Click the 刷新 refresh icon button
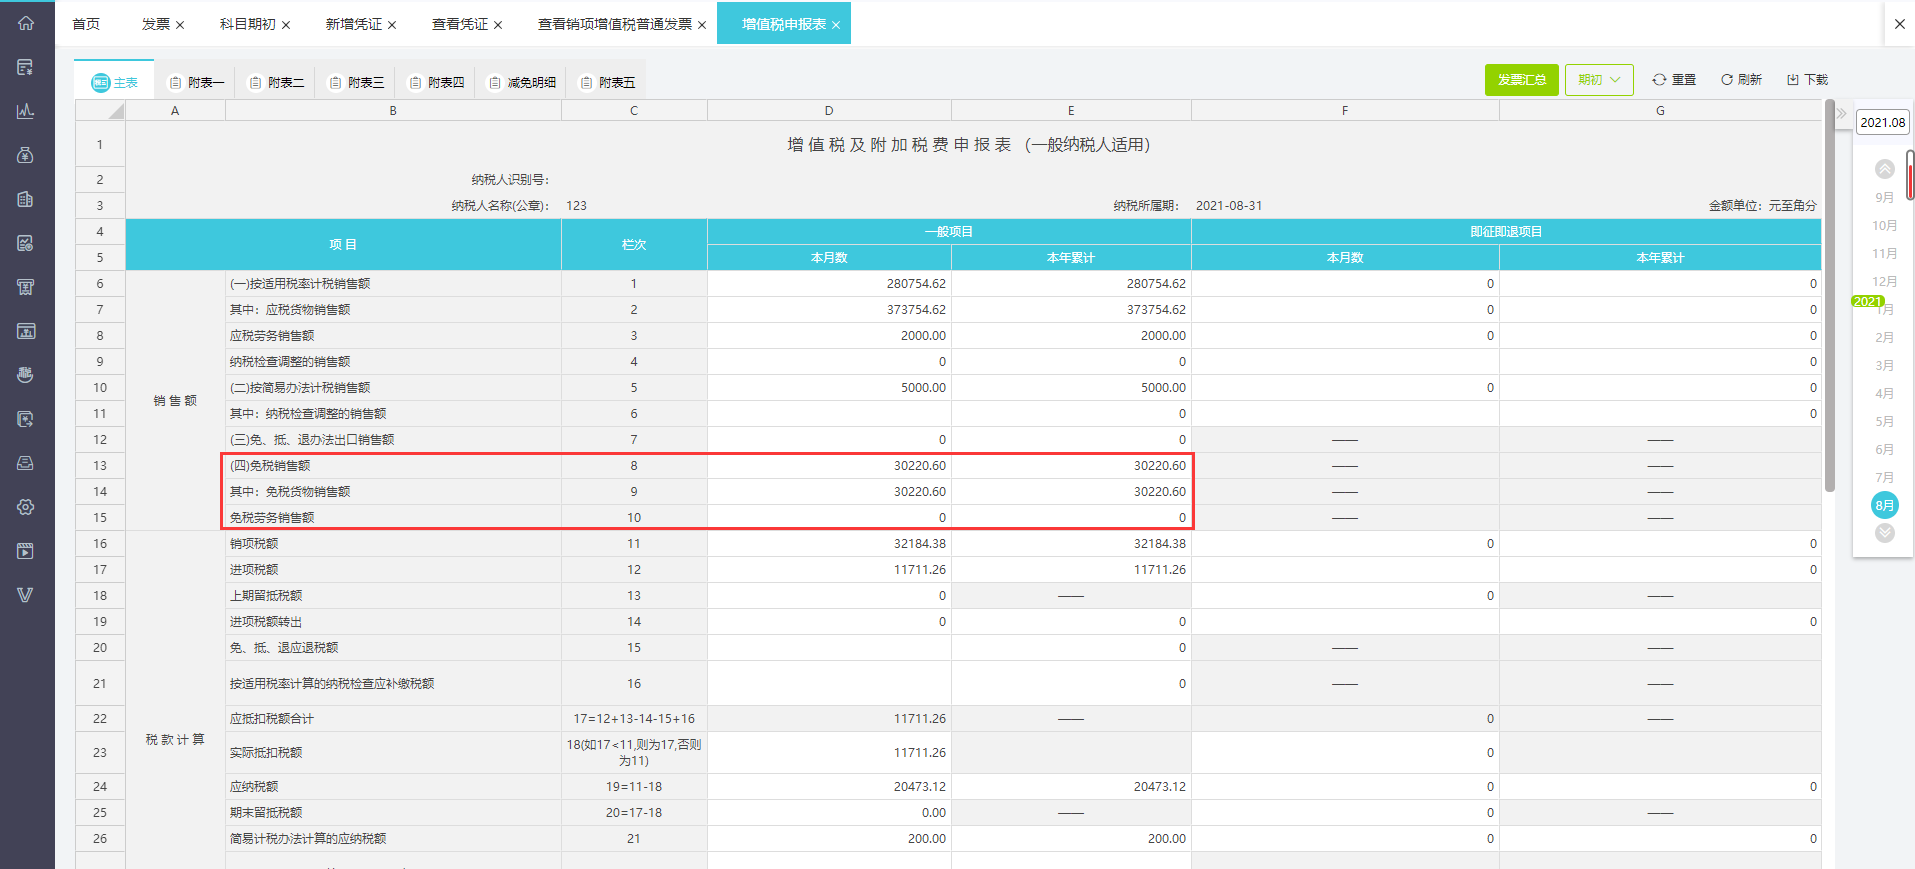 [1741, 80]
